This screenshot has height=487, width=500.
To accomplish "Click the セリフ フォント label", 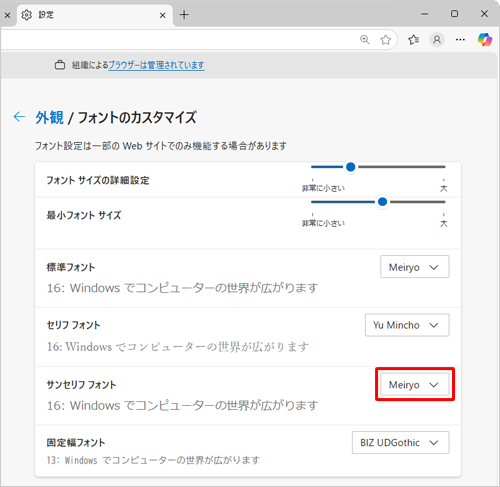I will (73, 325).
